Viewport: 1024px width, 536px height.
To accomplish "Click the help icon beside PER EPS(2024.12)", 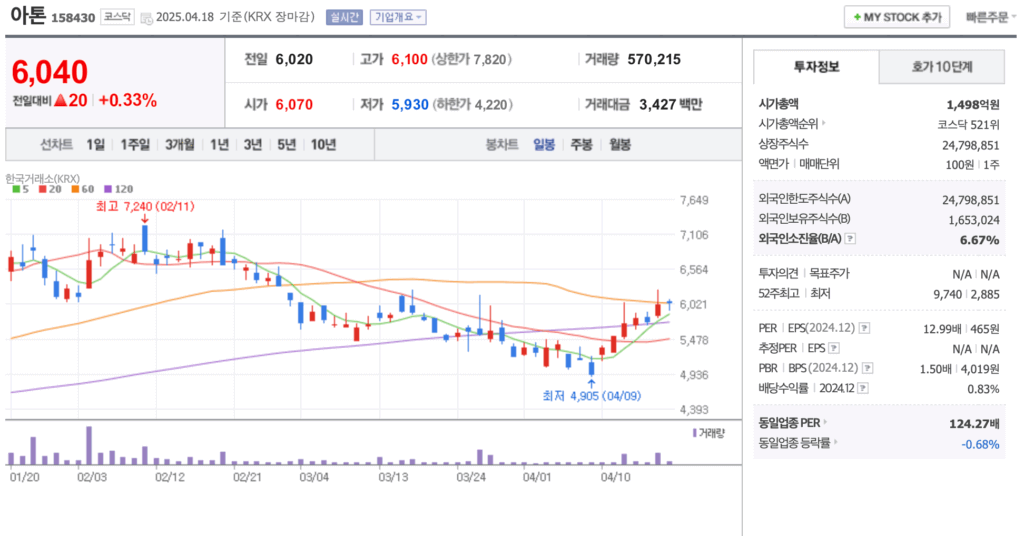I will point(864,328).
